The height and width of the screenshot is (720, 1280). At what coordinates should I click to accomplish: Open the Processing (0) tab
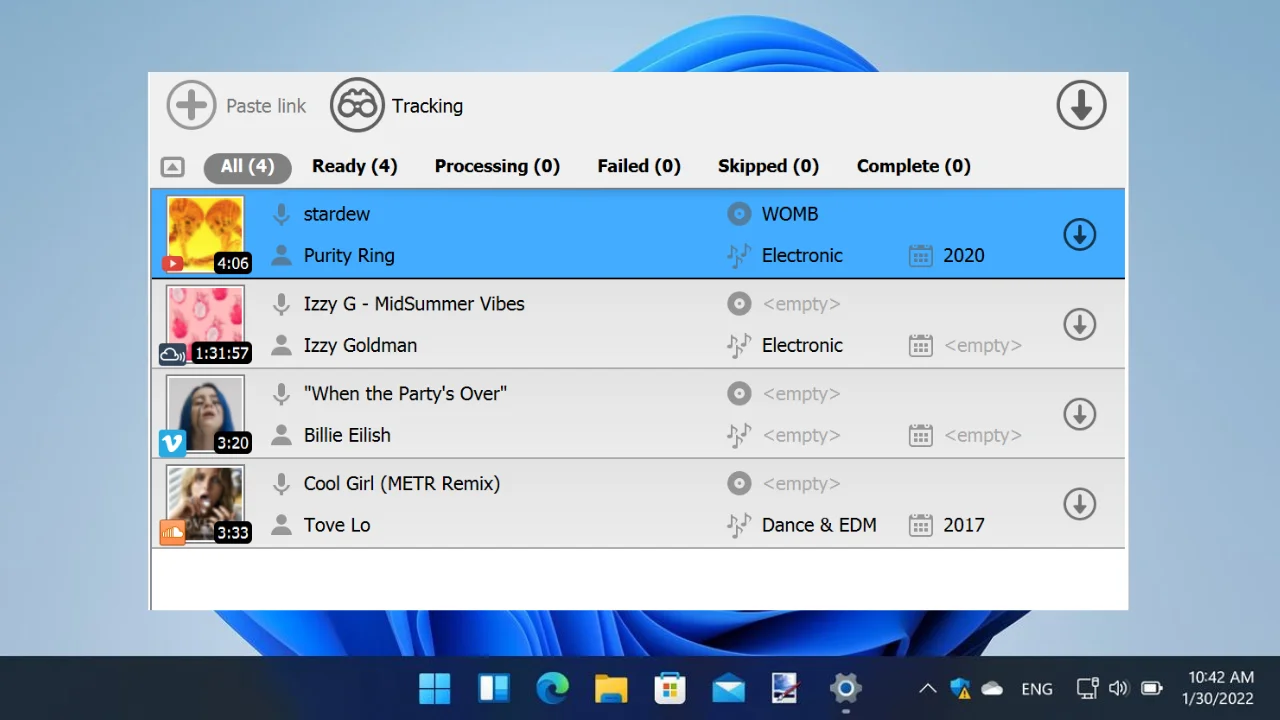(497, 167)
